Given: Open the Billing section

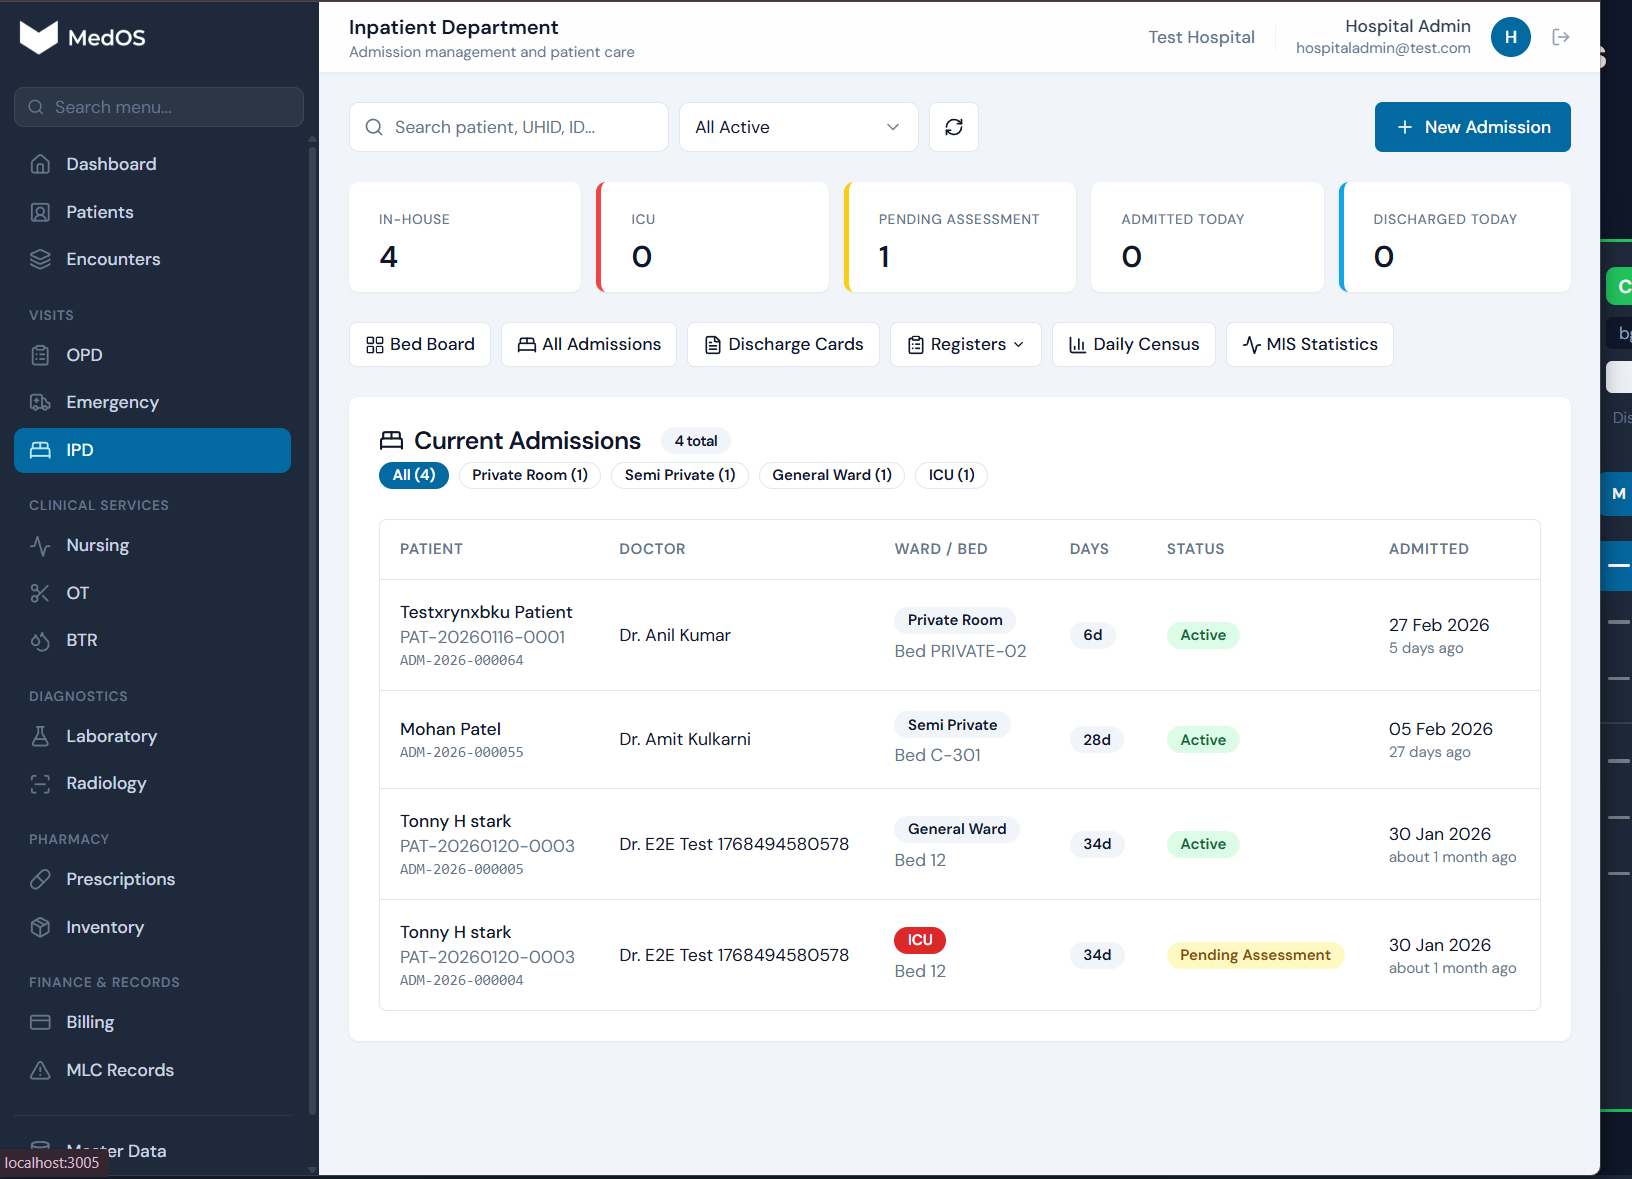Looking at the screenshot, I should 91,1022.
